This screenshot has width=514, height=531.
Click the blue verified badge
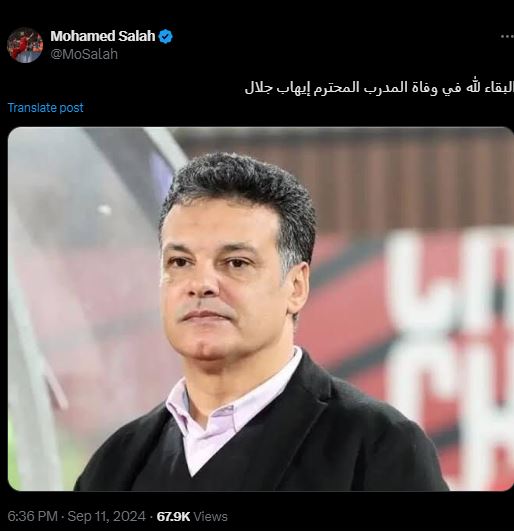(166, 36)
